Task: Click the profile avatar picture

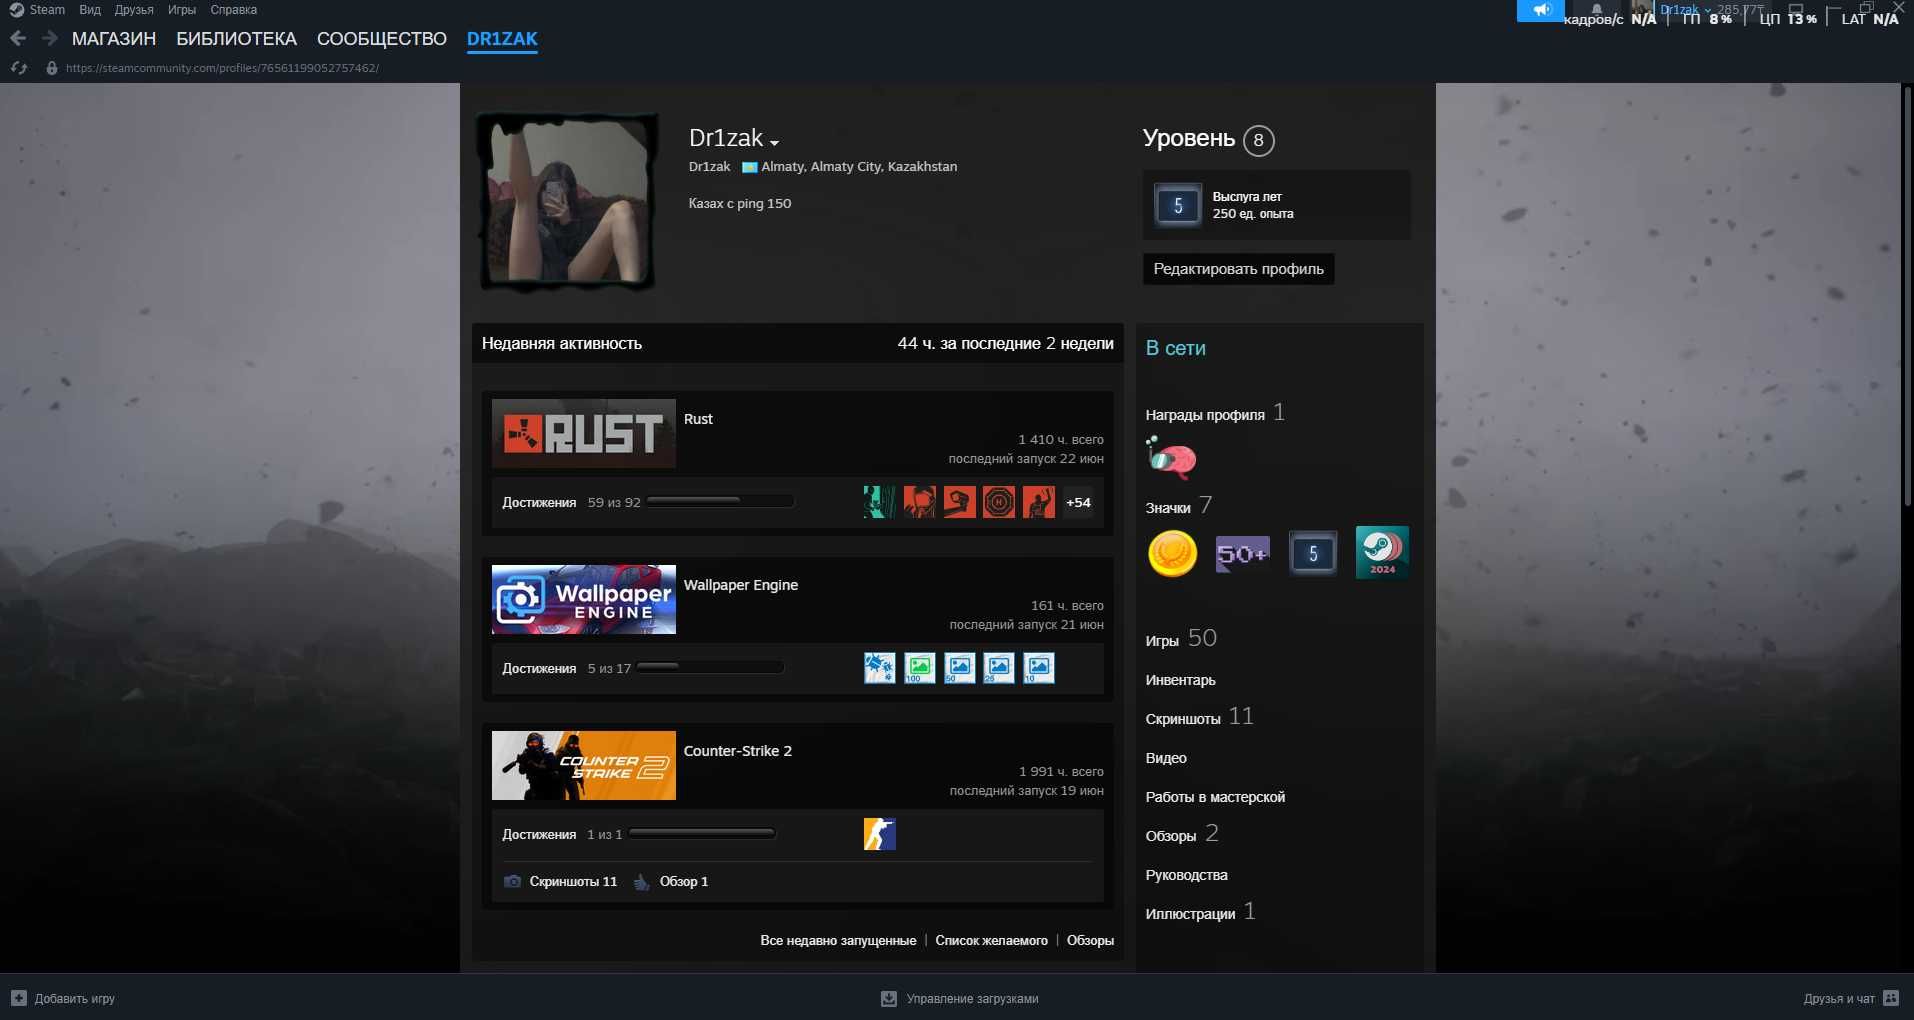Action: pyautogui.click(x=566, y=201)
